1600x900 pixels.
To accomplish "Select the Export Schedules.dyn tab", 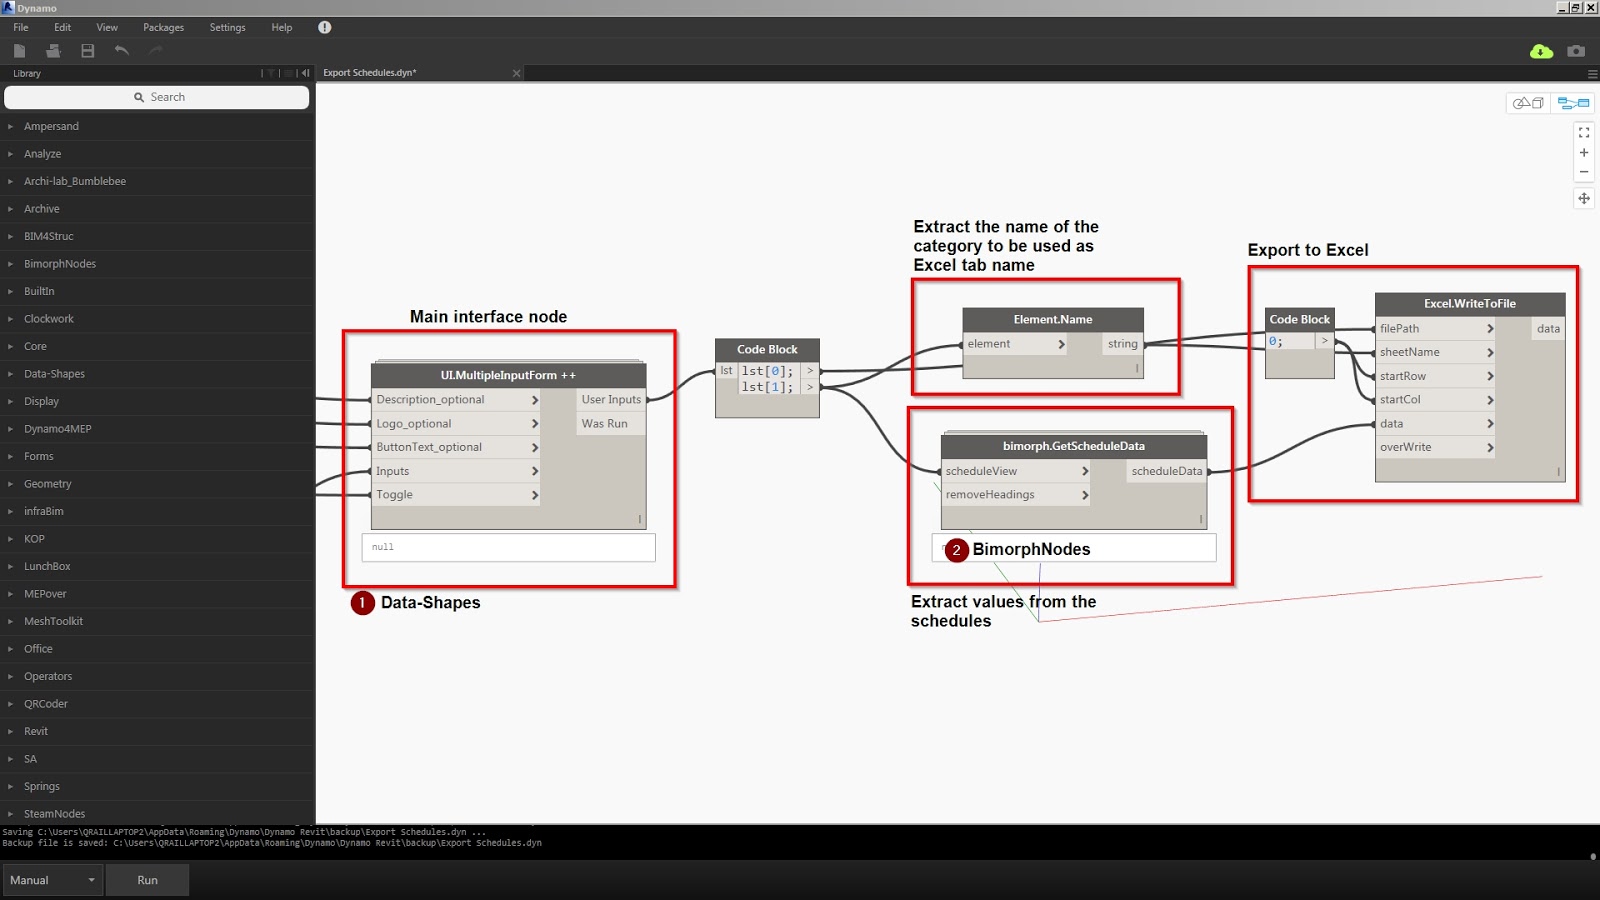I will (371, 72).
